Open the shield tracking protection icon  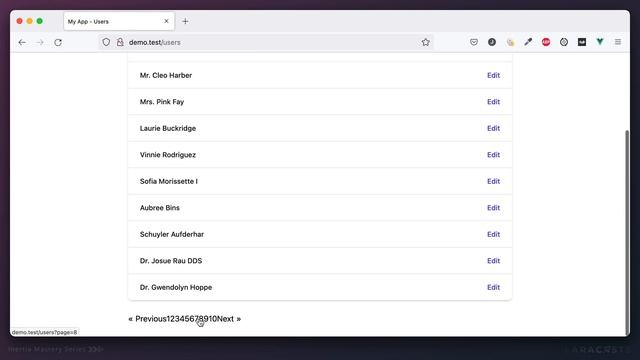tap(106, 42)
